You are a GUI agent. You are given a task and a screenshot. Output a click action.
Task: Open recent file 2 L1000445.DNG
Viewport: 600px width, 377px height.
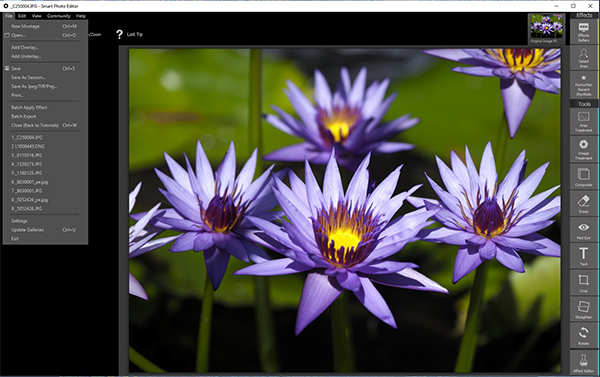[45, 147]
